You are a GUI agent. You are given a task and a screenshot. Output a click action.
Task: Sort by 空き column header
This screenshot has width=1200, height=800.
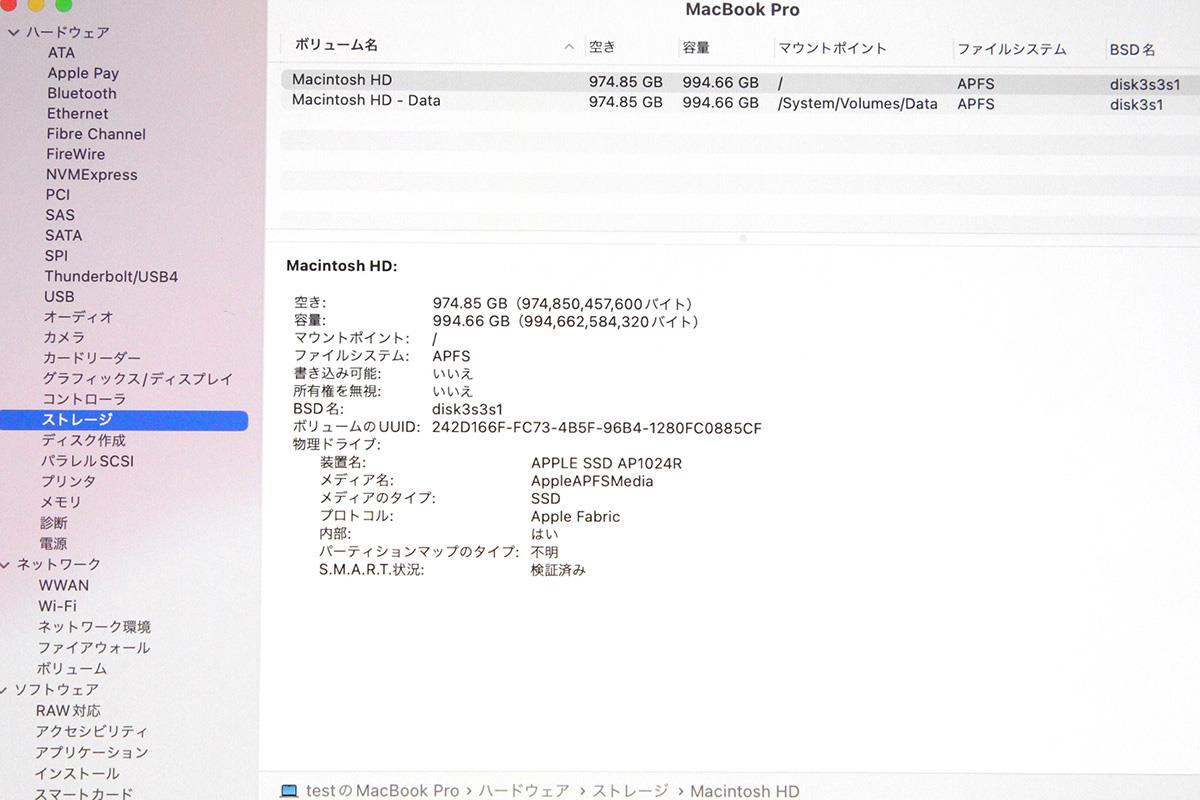tap(602, 47)
